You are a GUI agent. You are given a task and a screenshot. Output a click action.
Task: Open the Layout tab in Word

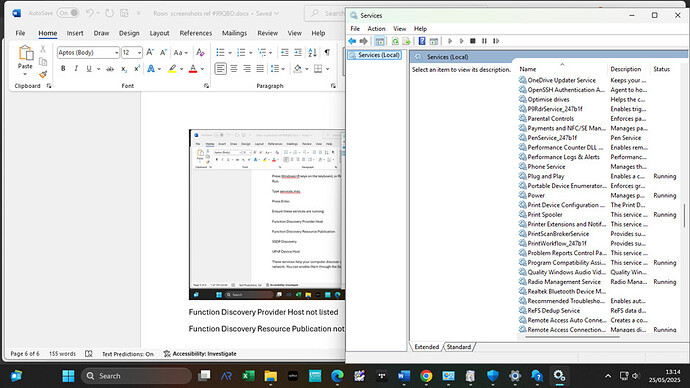[x=159, y=33]
